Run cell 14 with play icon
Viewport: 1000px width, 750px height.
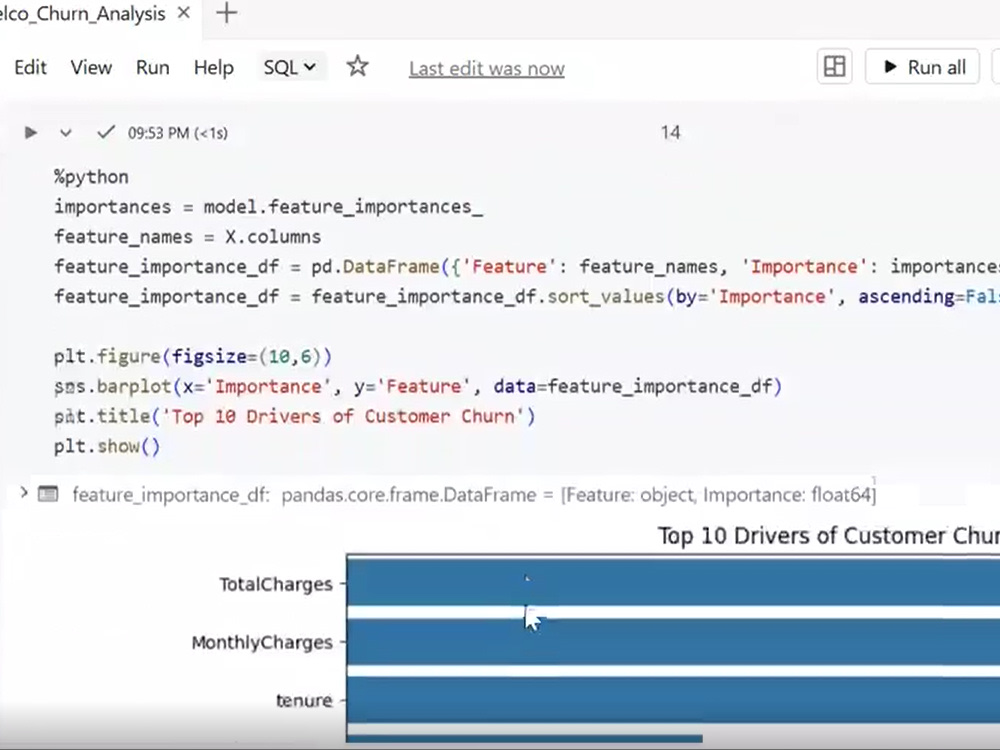click(x=30, y=133)
